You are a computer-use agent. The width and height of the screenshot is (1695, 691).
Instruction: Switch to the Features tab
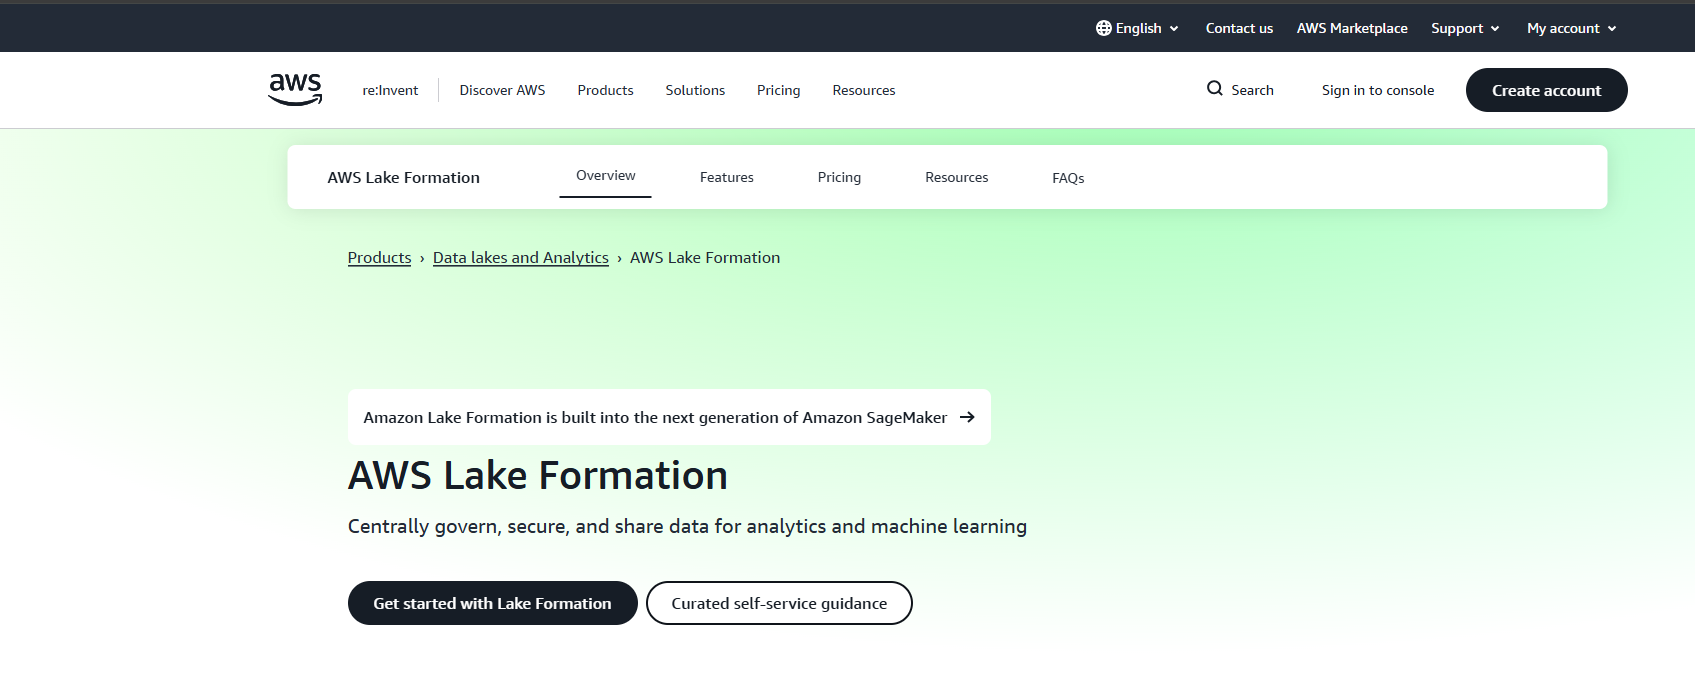tap(726, 177)
